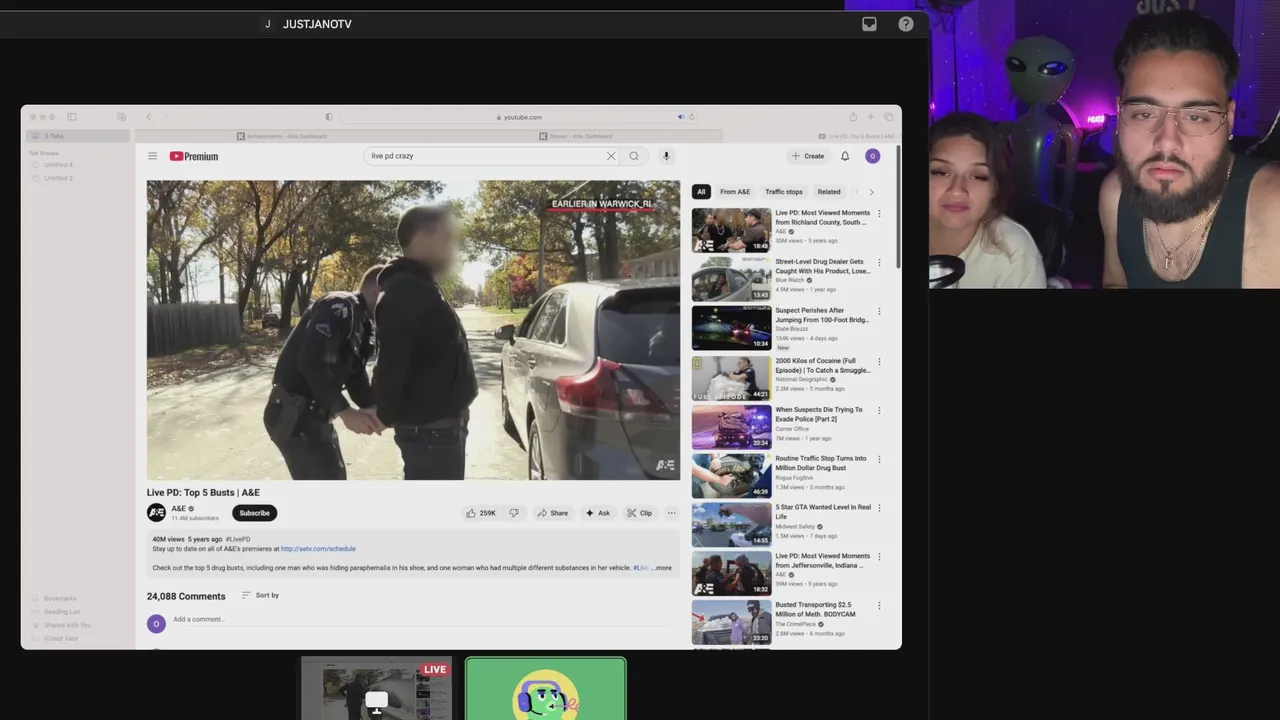Select the 3 Tabs item in sidebar
The image size is (1280, 720).
(78, 136)
